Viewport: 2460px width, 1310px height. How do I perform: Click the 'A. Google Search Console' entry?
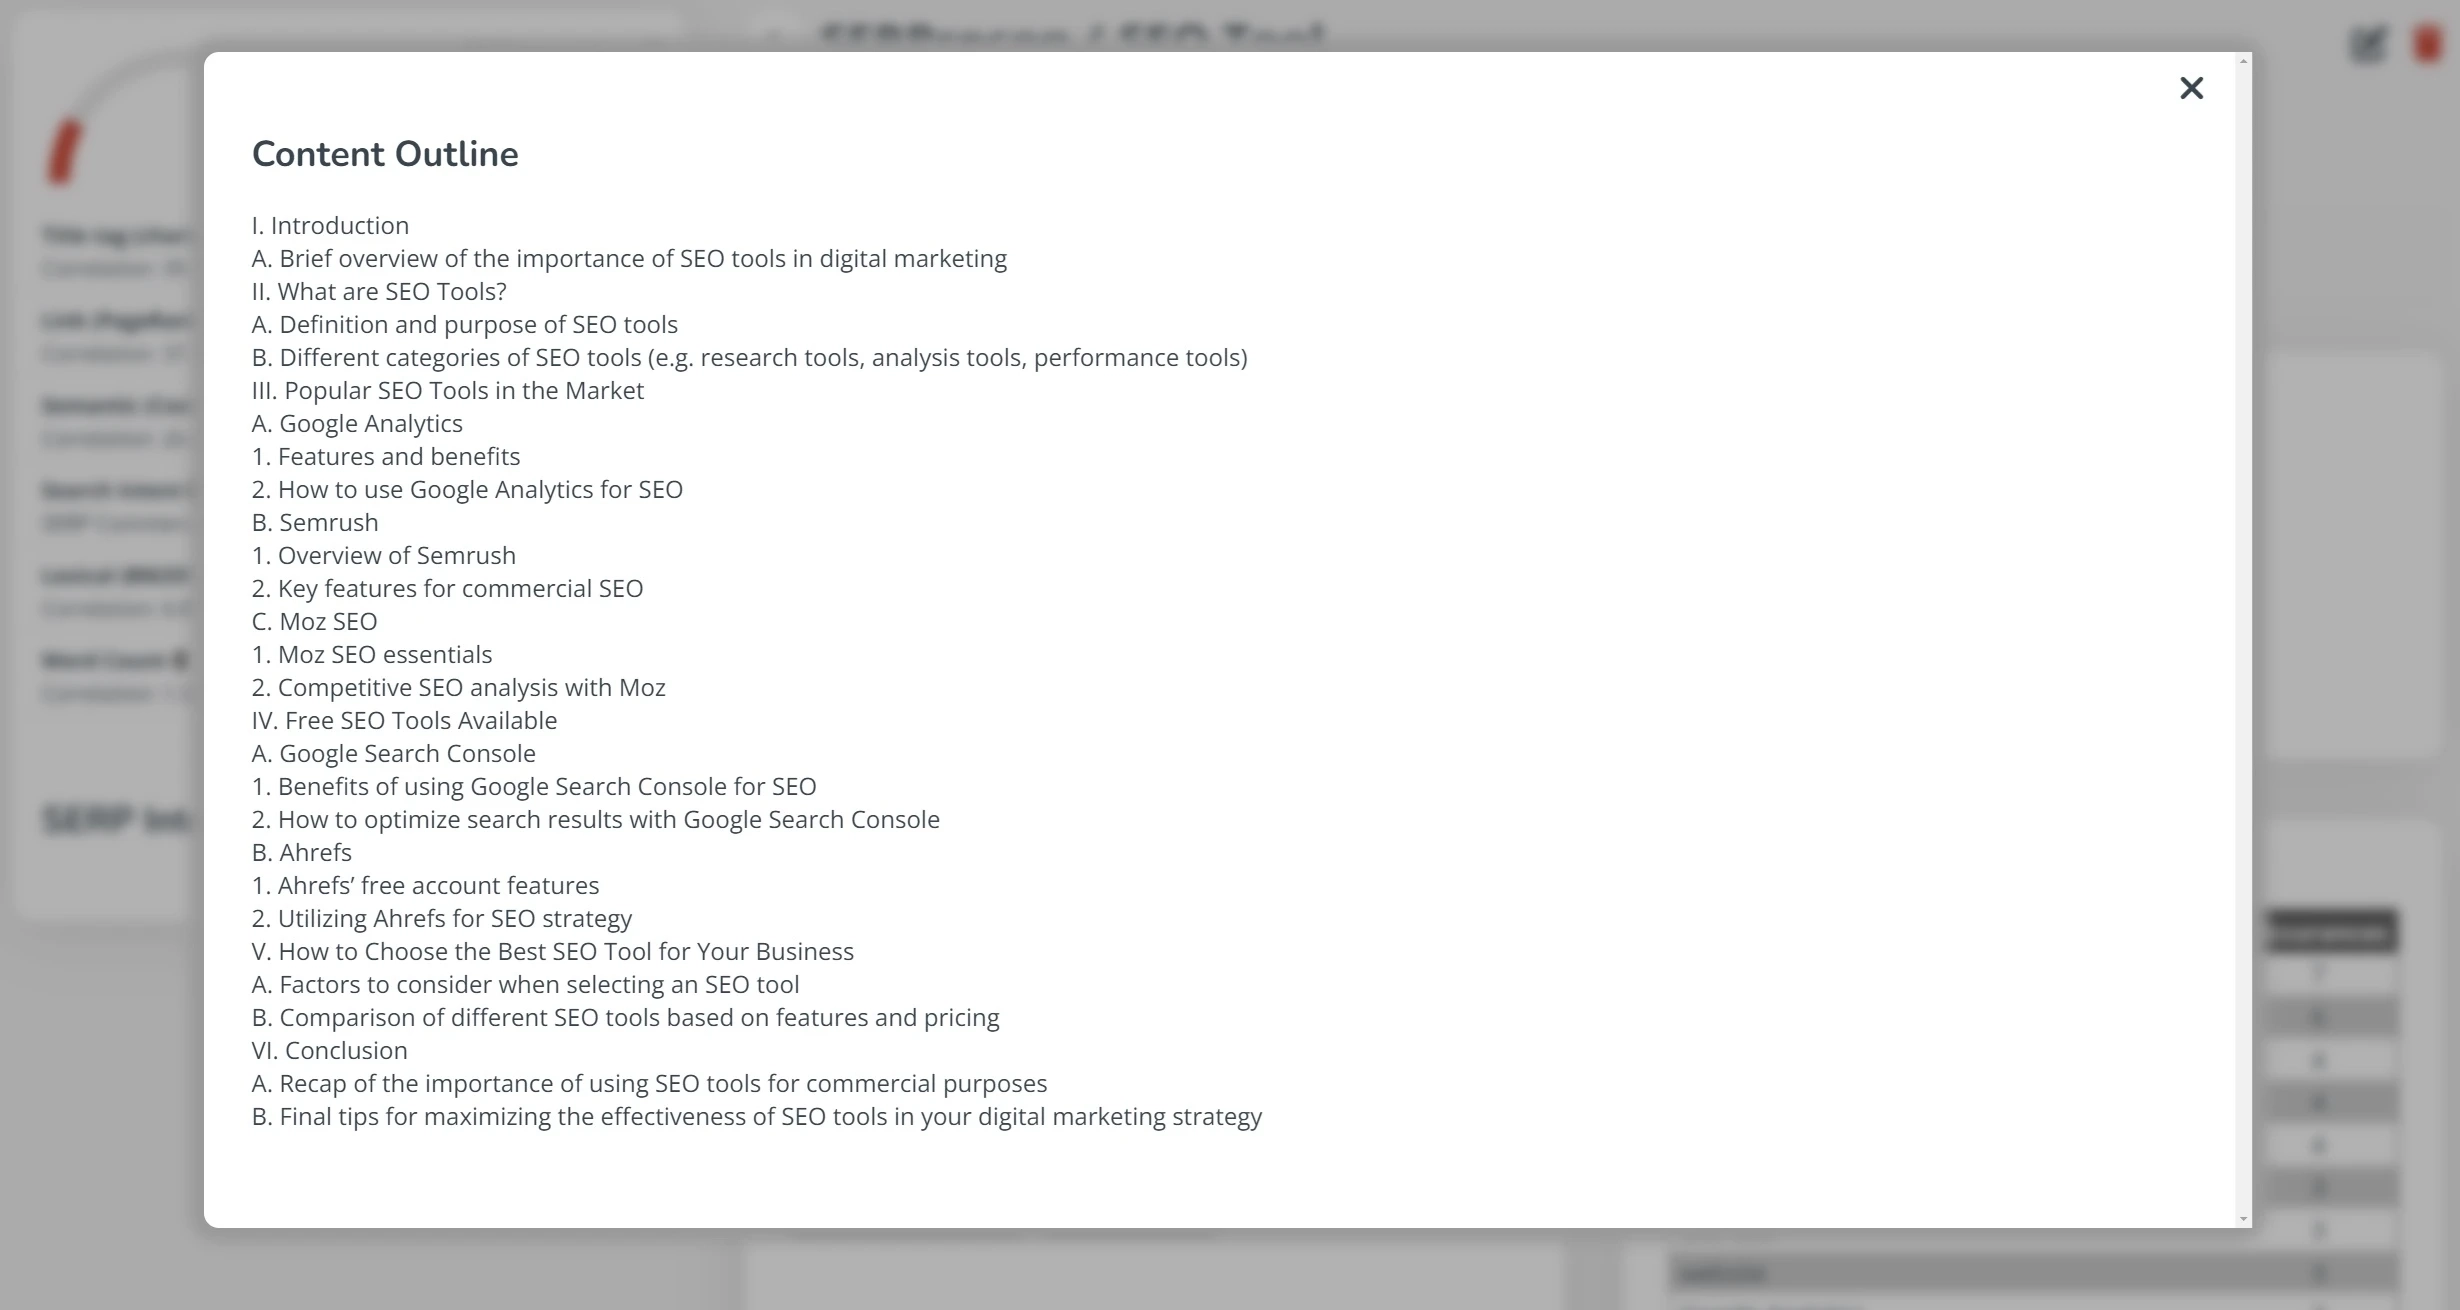click(394, 754)
